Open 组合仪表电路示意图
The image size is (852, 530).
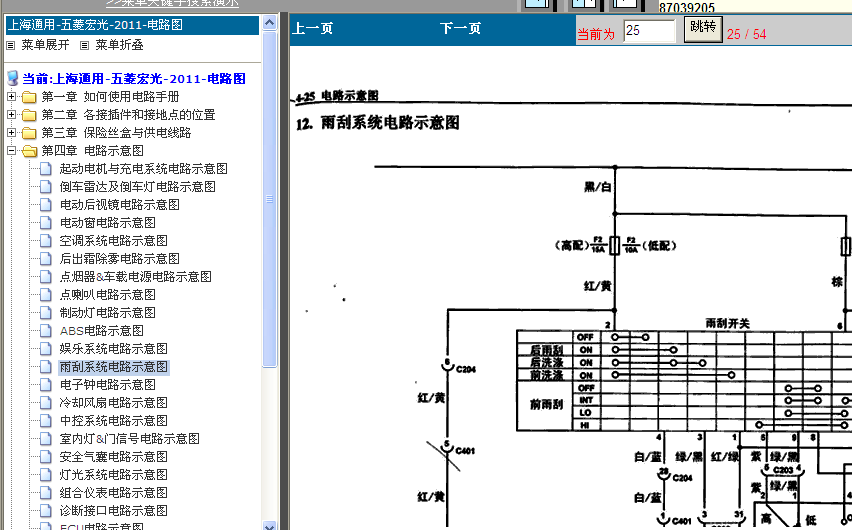(x=114, y=492)
